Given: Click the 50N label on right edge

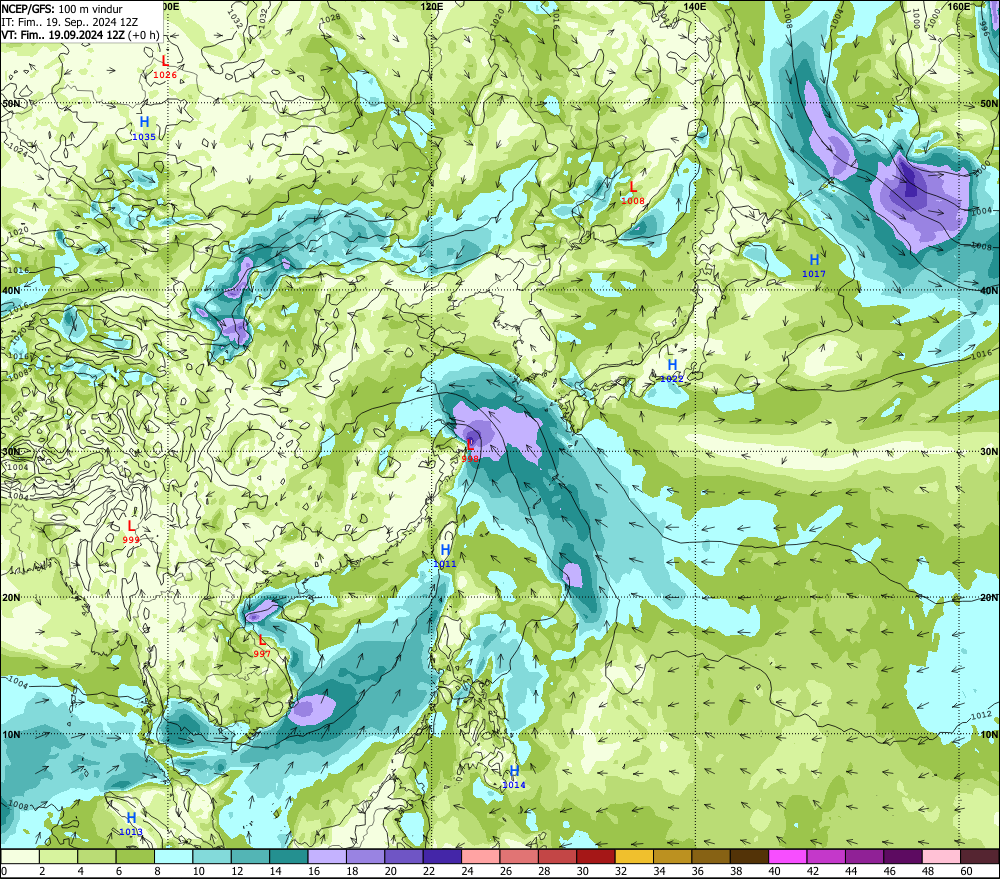Looking at the screenshot, I should click(989, 103).
